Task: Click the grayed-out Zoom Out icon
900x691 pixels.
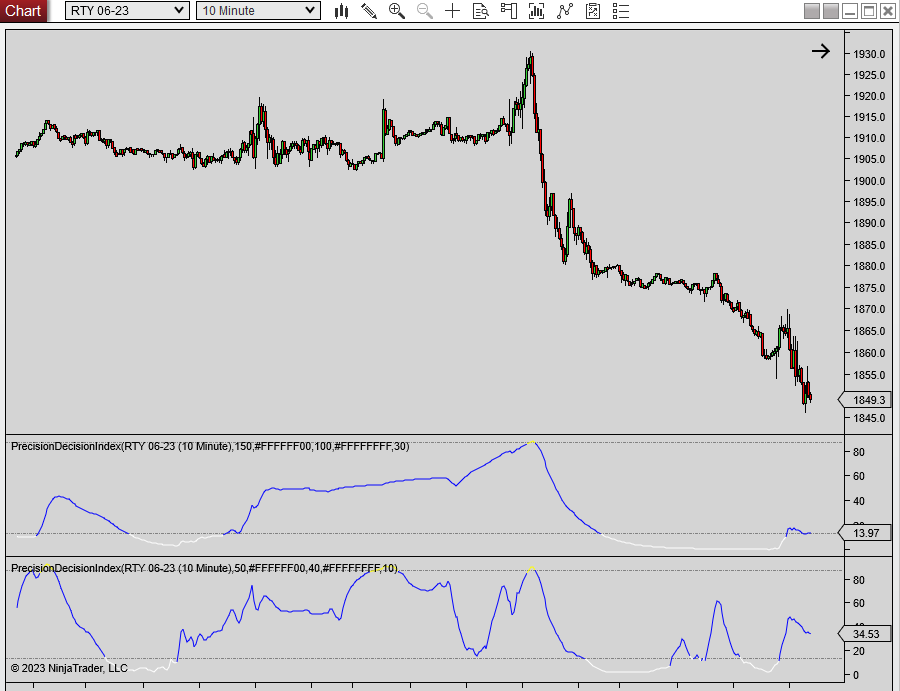Action: (x=424, y=11)
